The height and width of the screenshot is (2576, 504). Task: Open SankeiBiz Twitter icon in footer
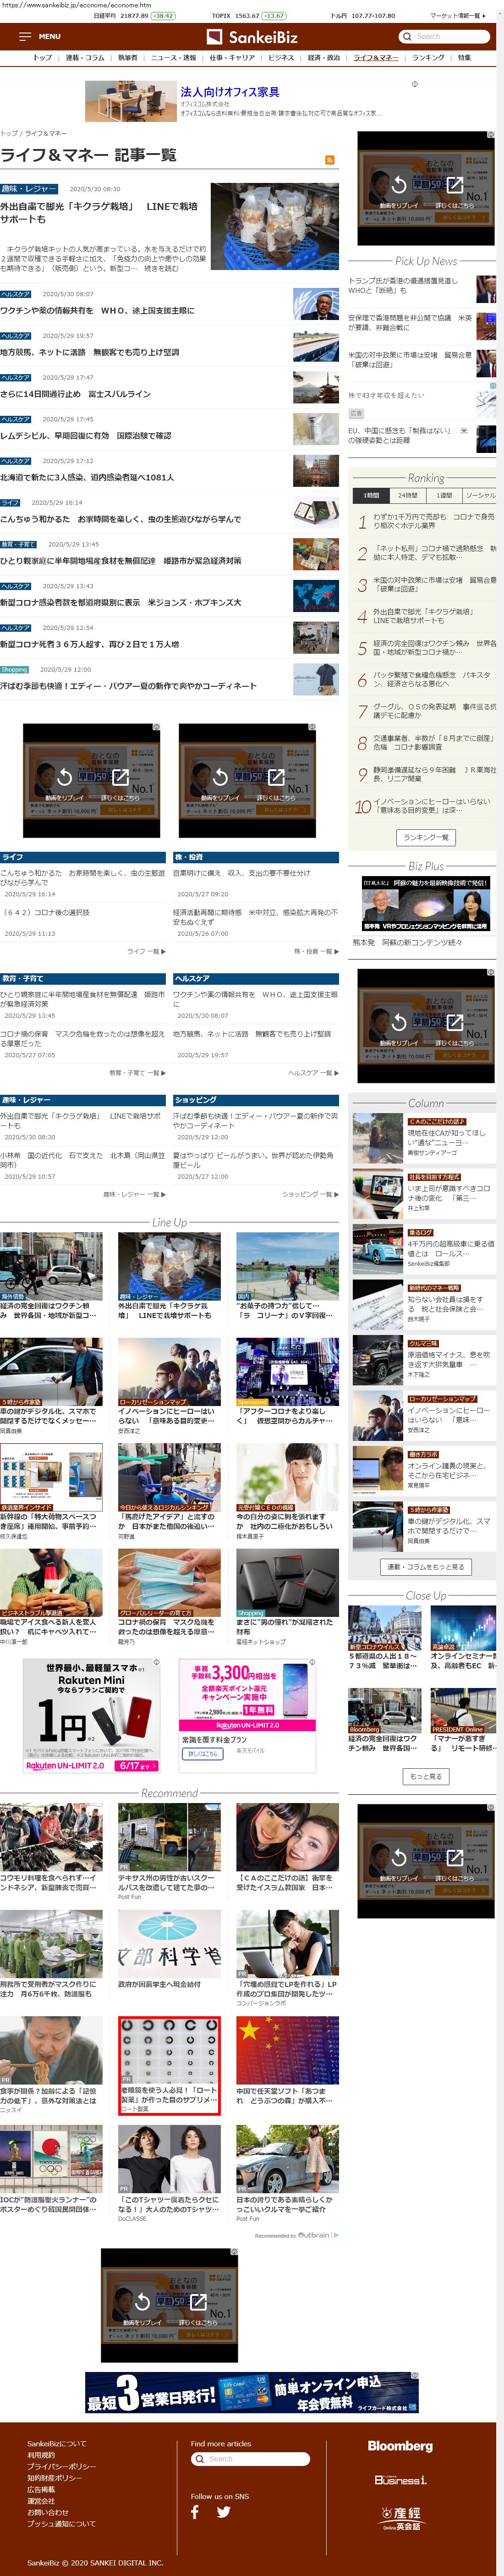[223, 2511]
